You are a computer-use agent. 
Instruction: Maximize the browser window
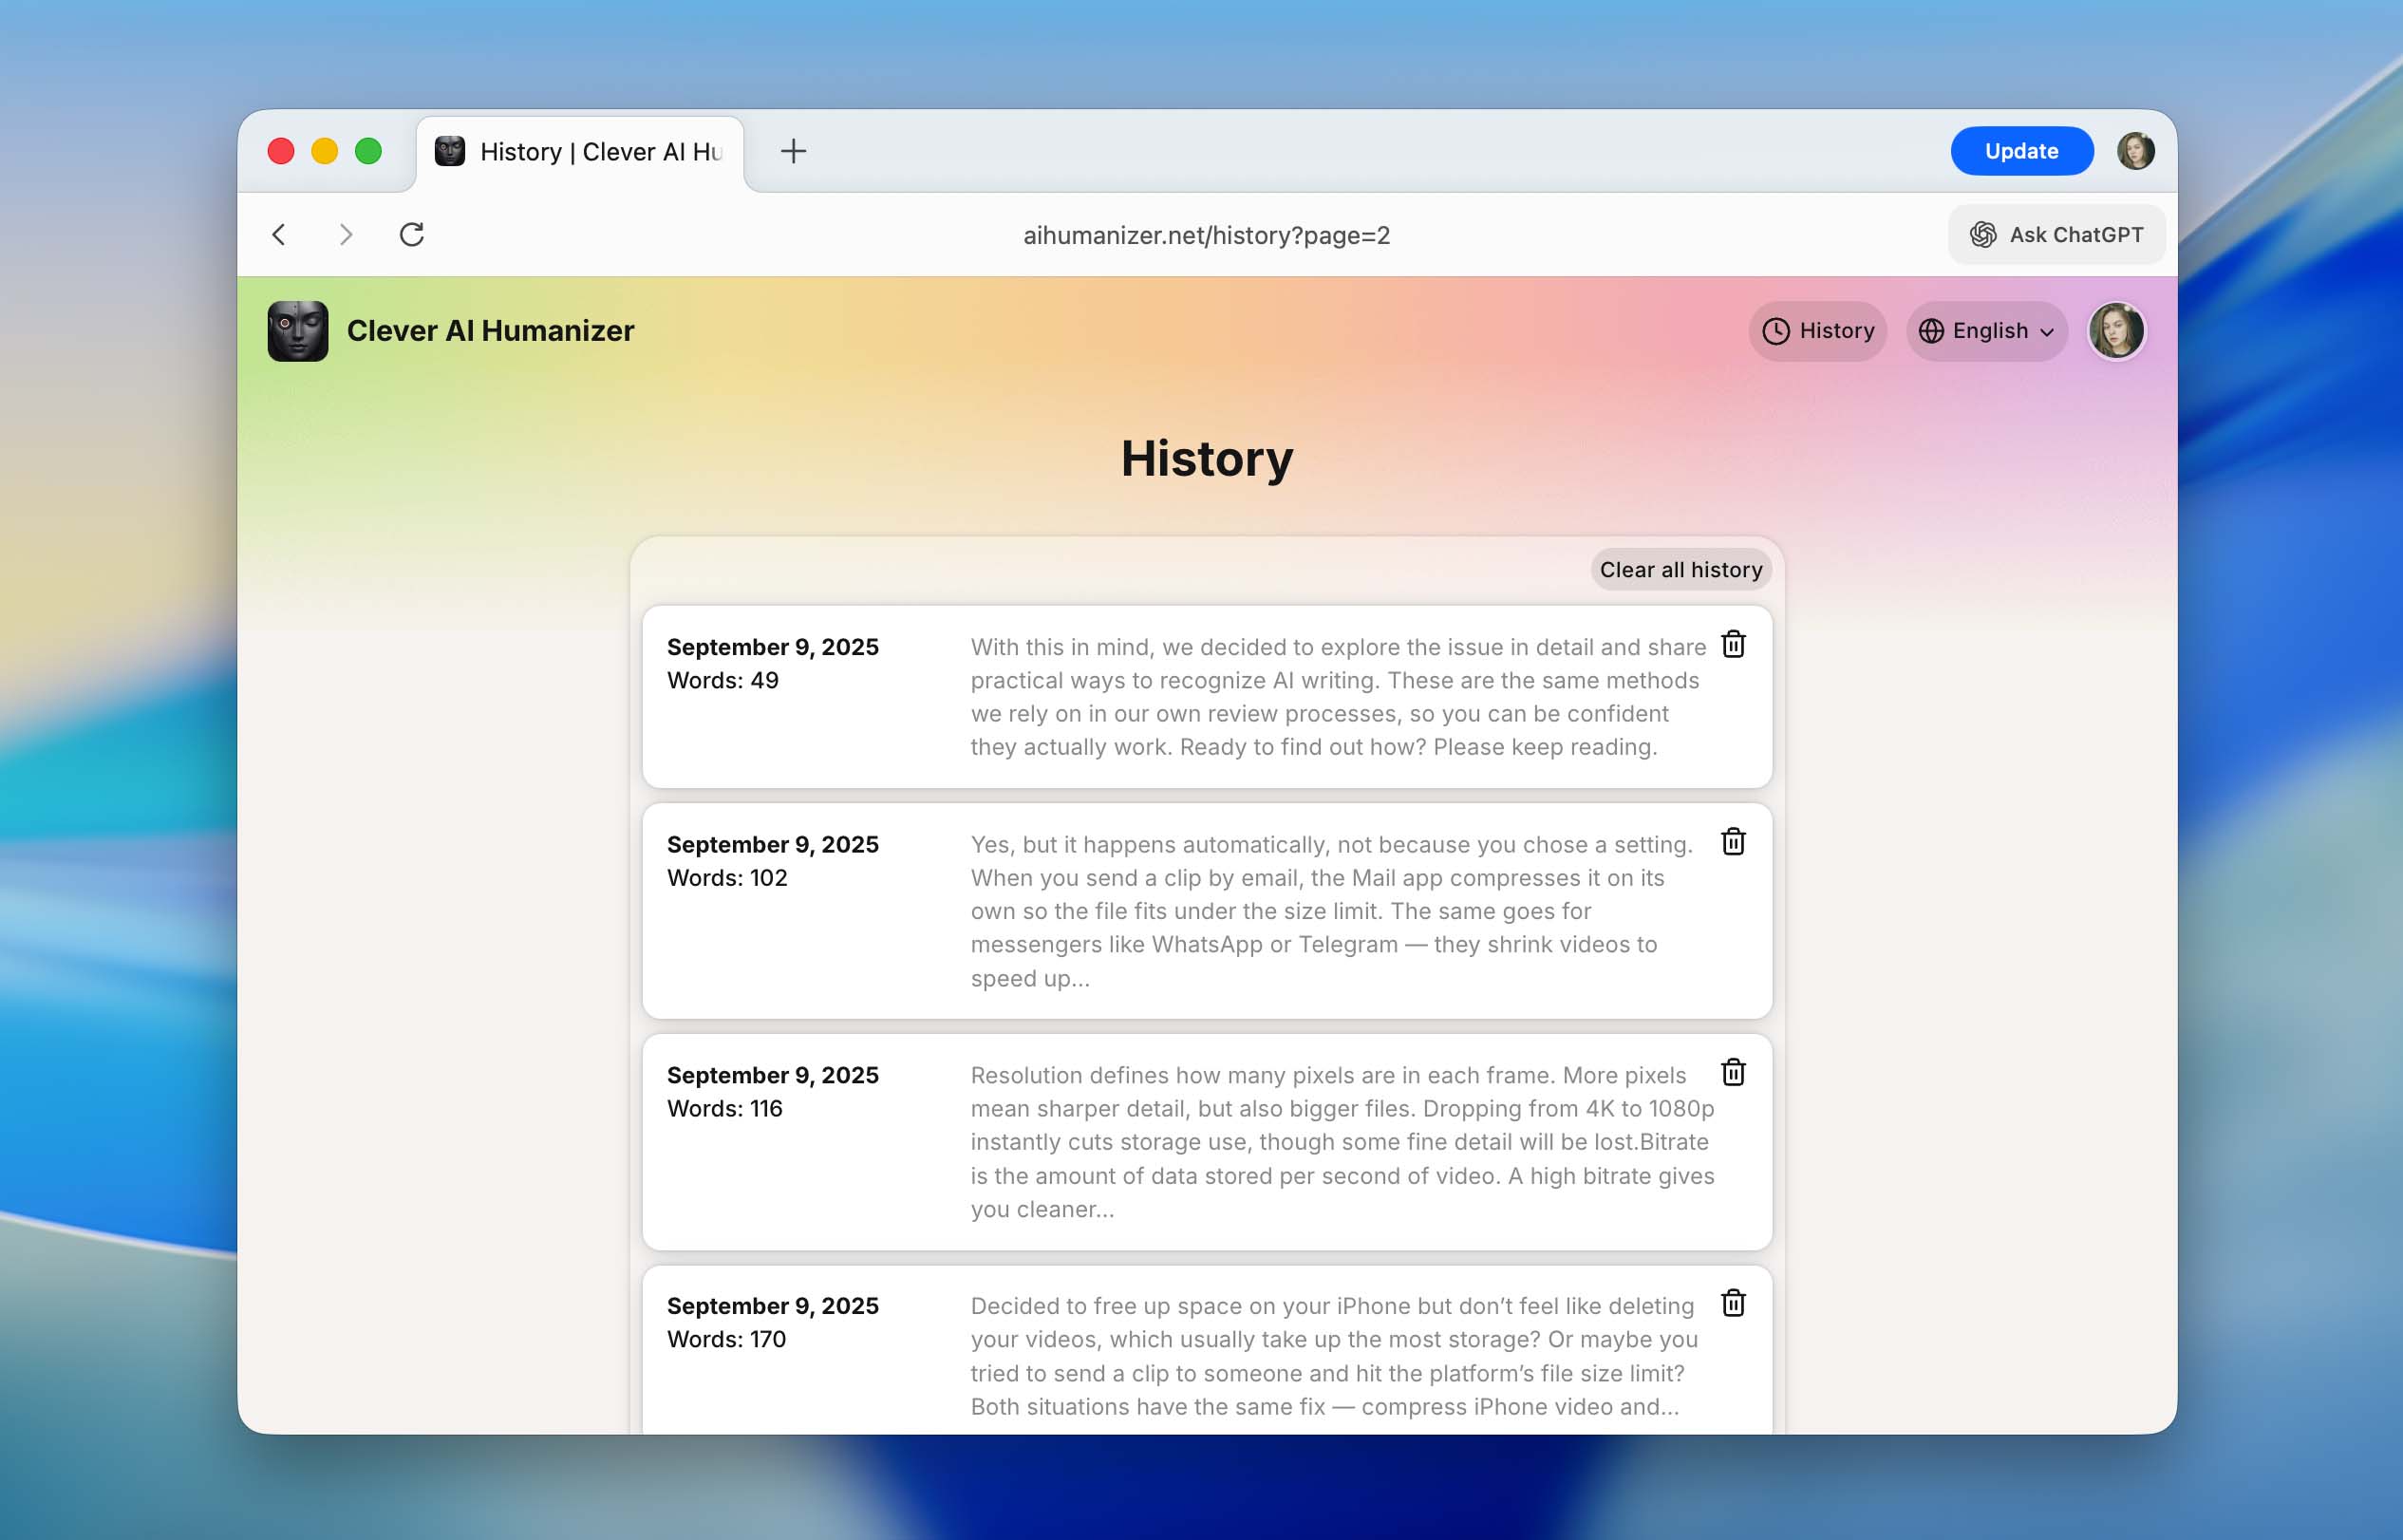point(368,151)
